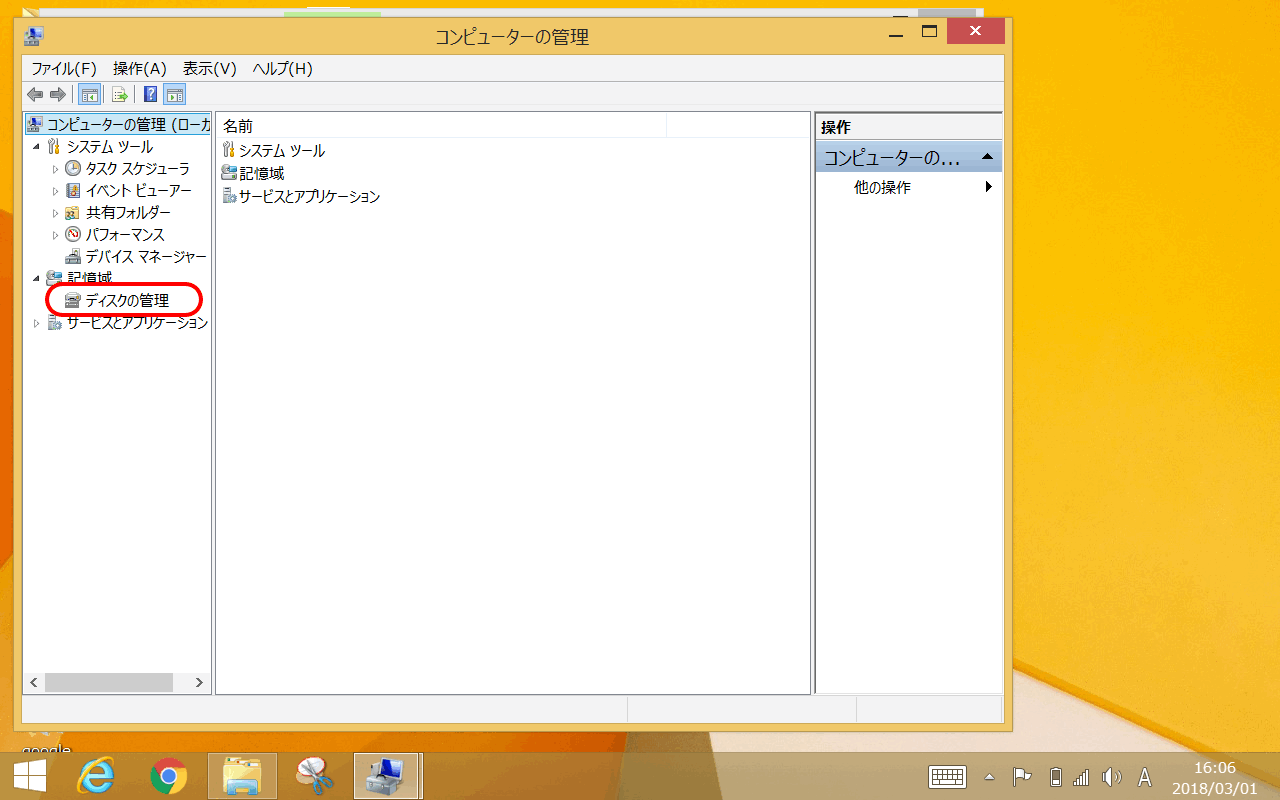Expand the イベント ビューアー node arrow
Screen dimensions: 1280x800
tap(56, 191)
